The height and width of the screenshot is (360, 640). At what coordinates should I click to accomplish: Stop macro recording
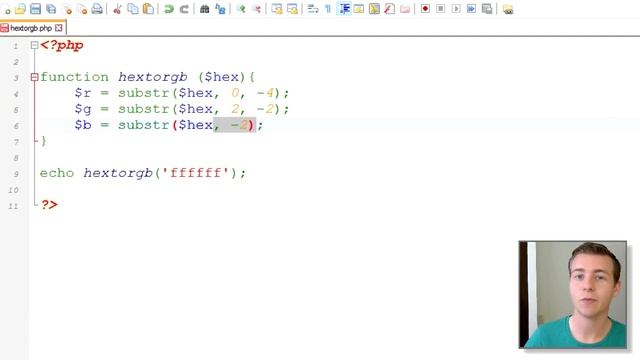[x=440, y=9]
